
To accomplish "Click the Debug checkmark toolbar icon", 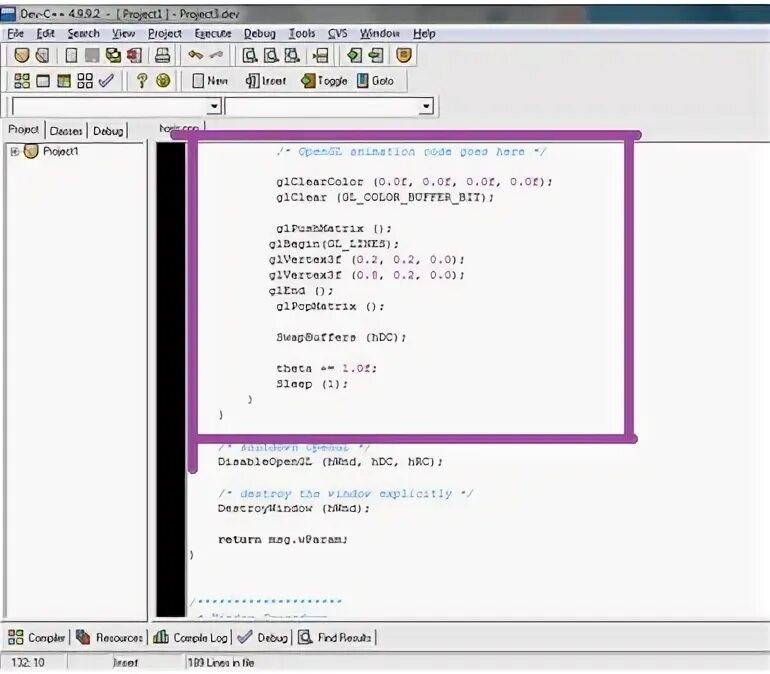I will click(x=106, y=81).
